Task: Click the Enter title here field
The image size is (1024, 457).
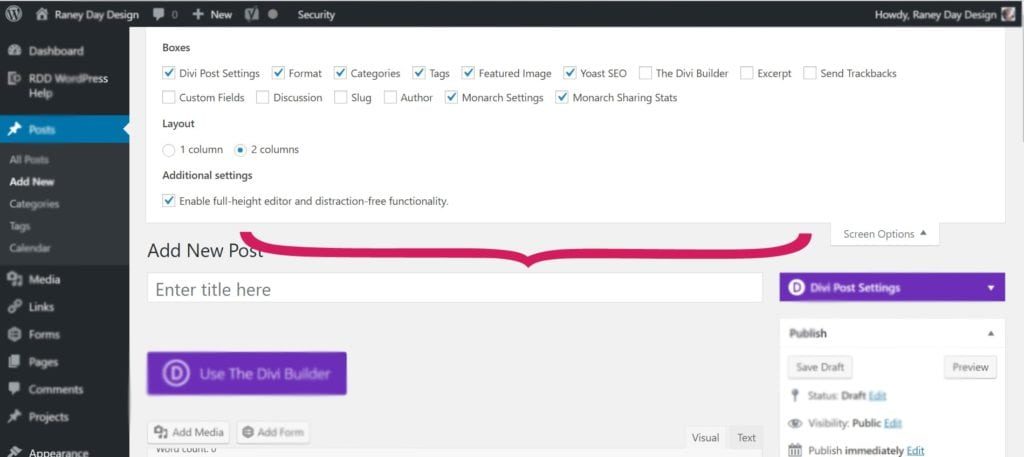Action: (x=455, y=288)
